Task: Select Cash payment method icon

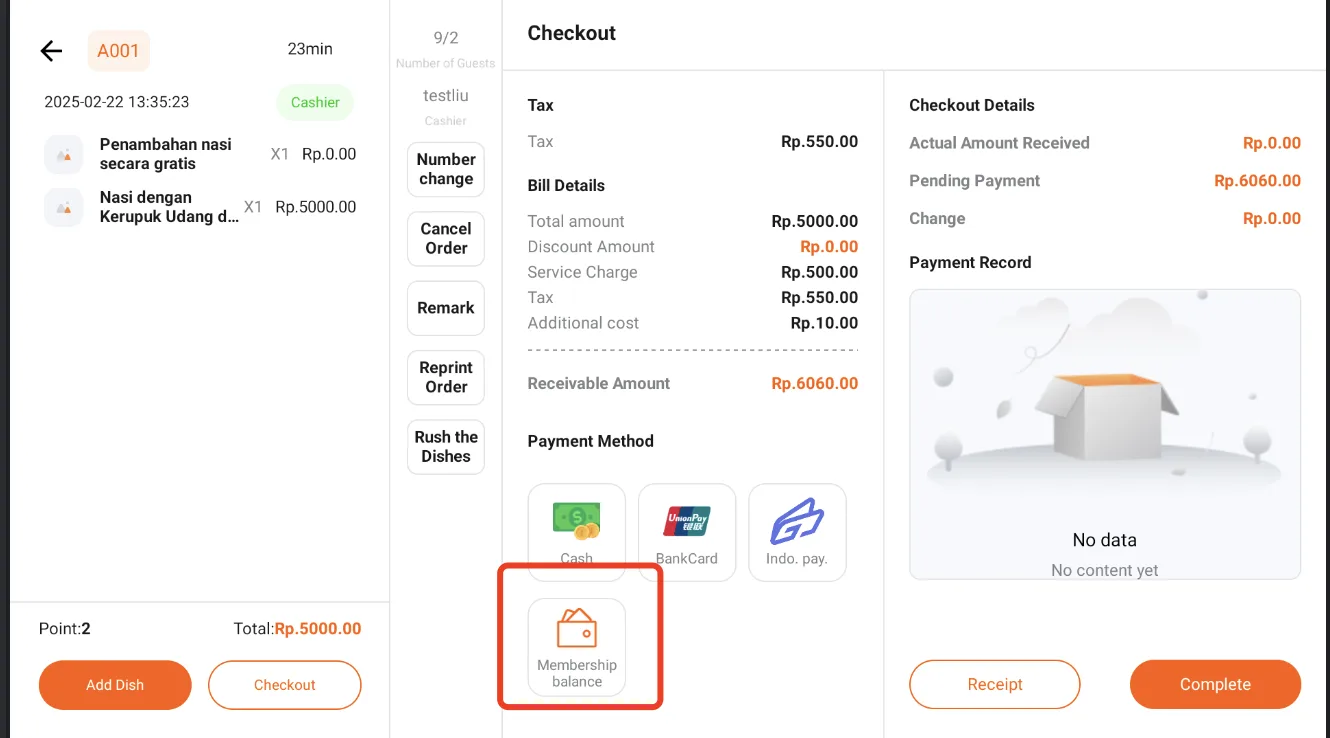Action: pyautogui.click(x=576, y=520)
